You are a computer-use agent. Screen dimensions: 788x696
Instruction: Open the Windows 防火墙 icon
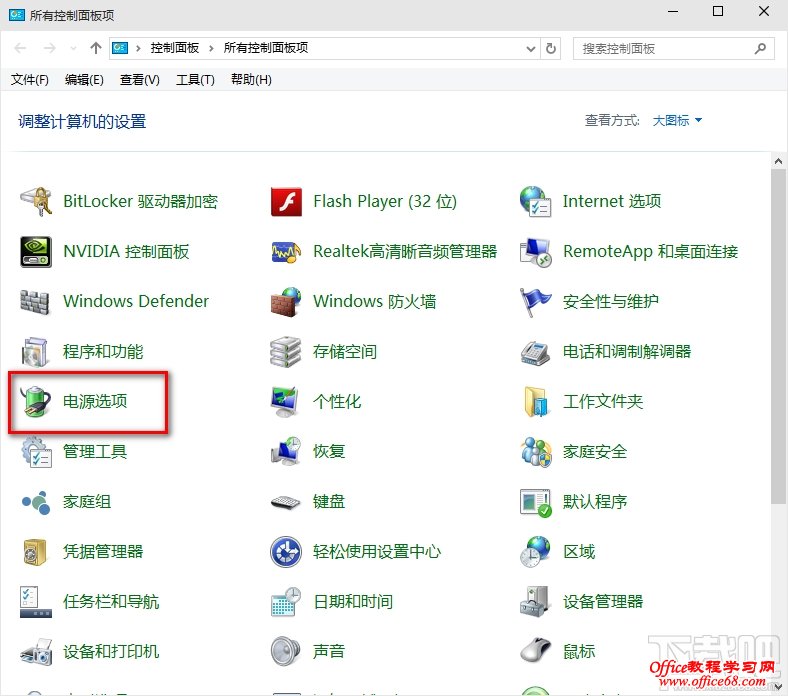coord(286,302)
